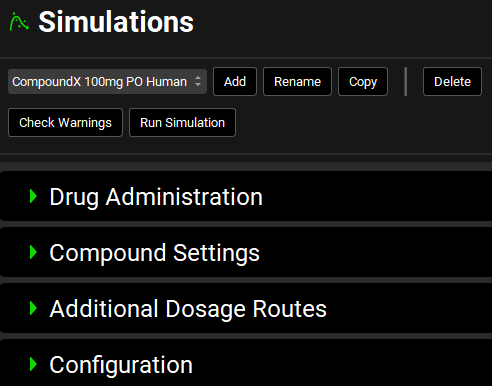Add a new simulation
This screenshot has height=386, width=492.
coord(235,82)
